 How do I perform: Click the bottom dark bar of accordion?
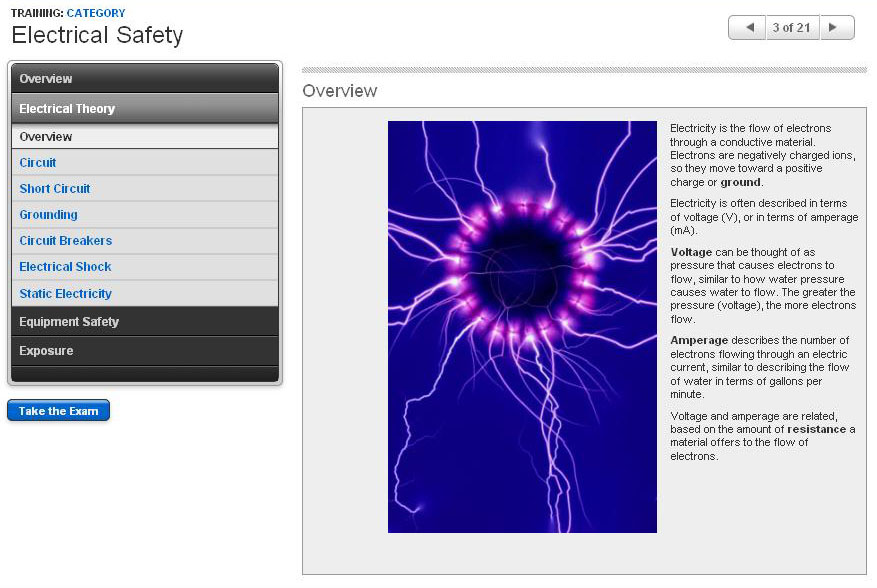pyautogui.click(x=145, y=374)
